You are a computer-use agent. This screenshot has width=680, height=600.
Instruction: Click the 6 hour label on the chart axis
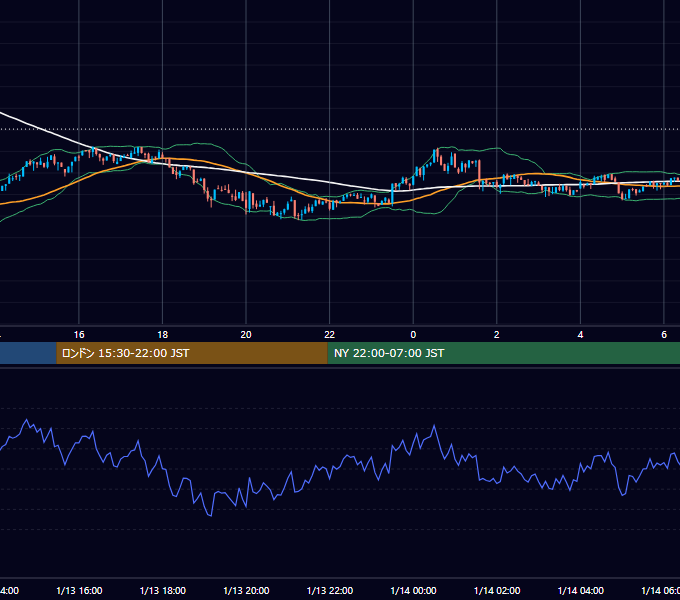tap(664, 335)
